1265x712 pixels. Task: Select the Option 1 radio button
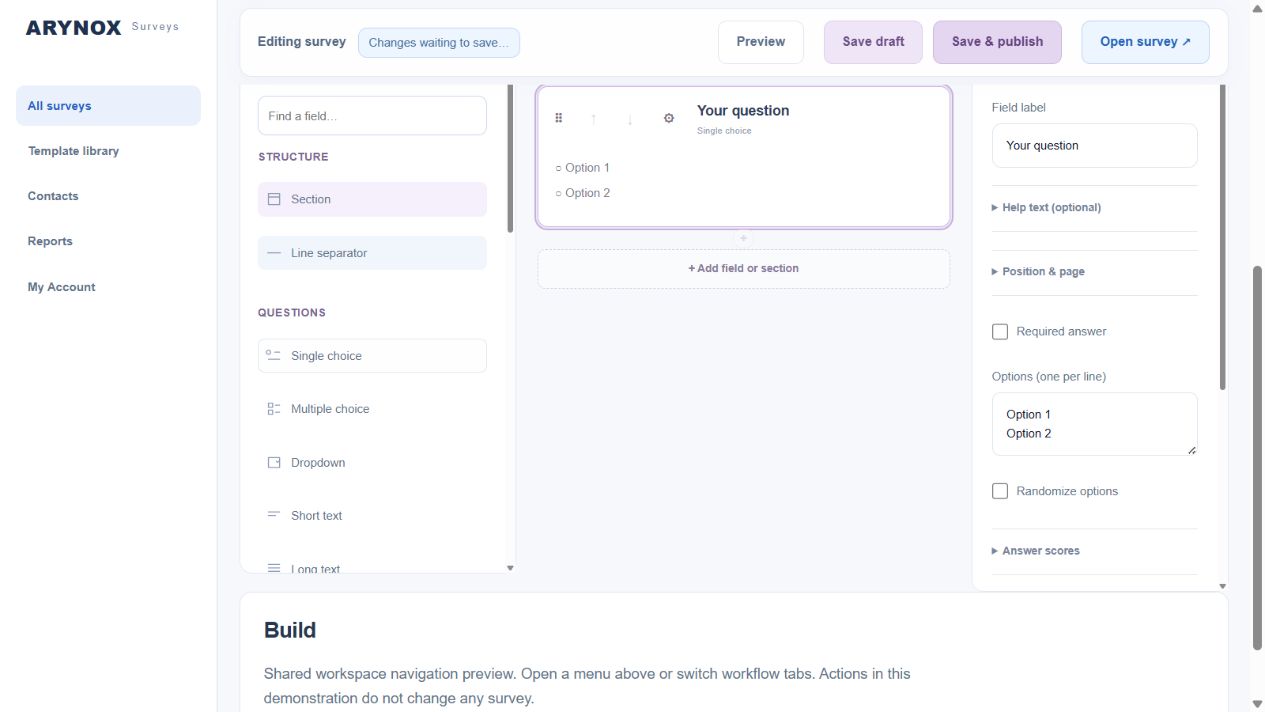click(x=559, y=168)
